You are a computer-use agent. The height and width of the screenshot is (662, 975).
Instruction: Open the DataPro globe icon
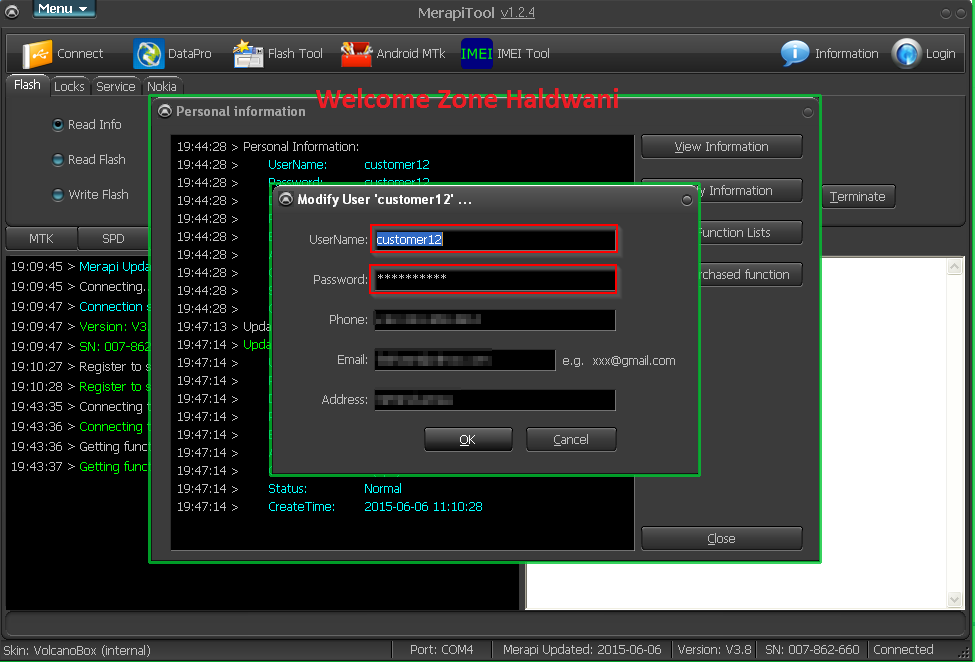coord(149,54)
